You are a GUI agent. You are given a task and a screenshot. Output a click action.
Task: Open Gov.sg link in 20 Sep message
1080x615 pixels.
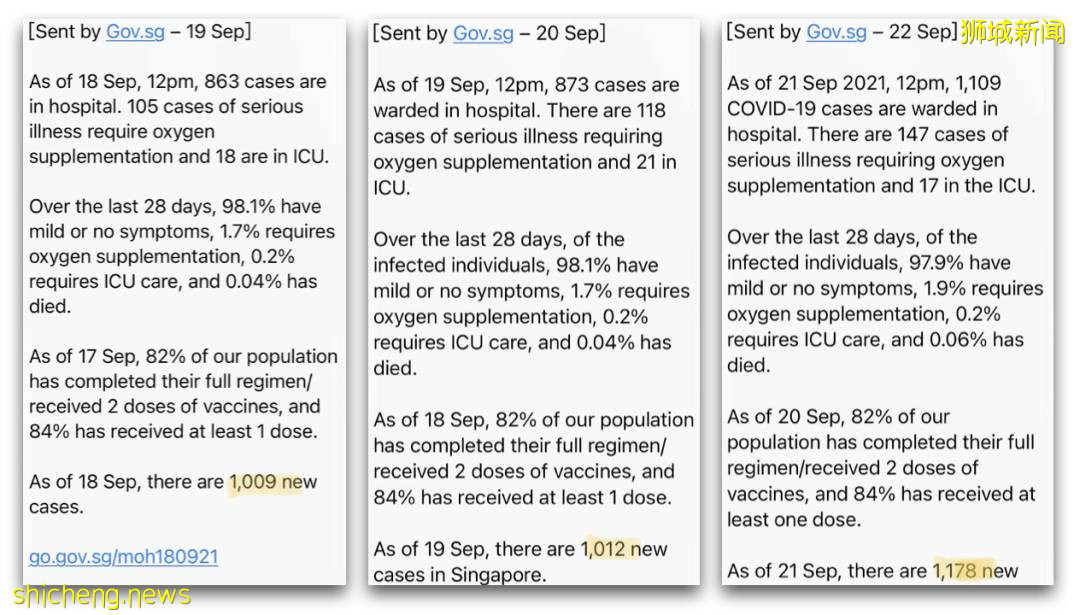pyautogui.click(x=483, y=33)
